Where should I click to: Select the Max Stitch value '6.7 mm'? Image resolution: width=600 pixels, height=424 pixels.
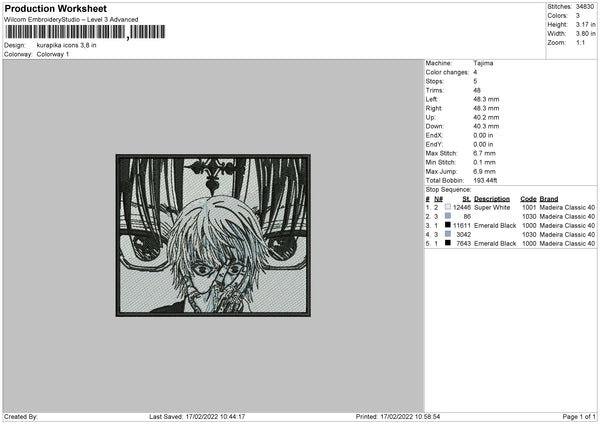(484, 153)
